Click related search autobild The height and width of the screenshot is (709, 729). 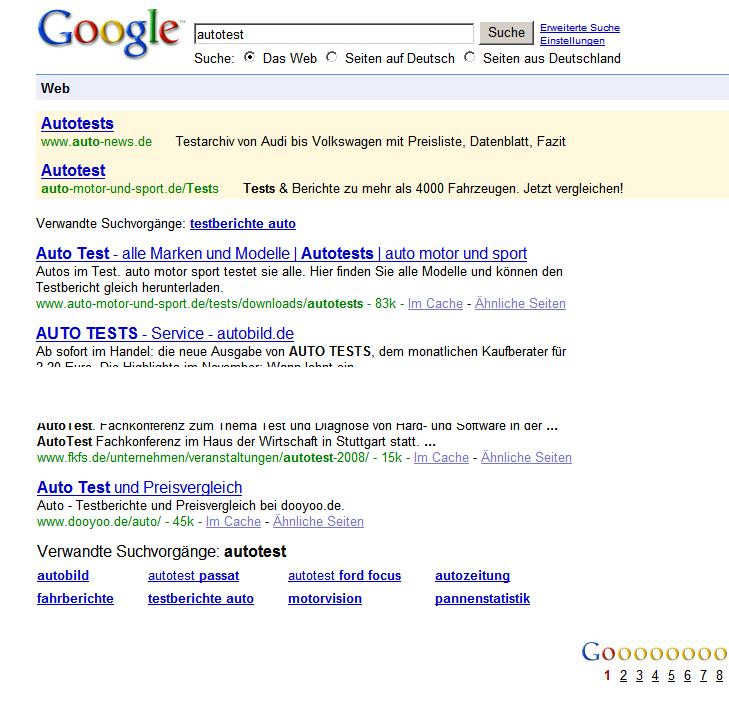(63, 576)
